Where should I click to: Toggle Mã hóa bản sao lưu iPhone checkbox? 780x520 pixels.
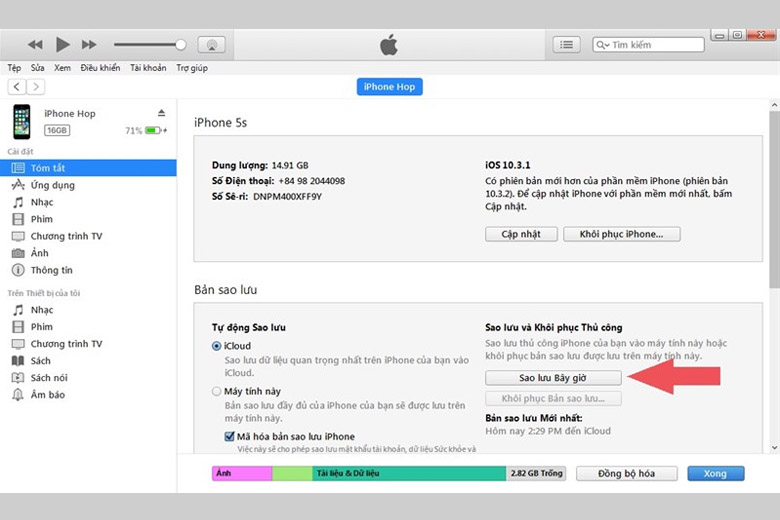(229, 436)
